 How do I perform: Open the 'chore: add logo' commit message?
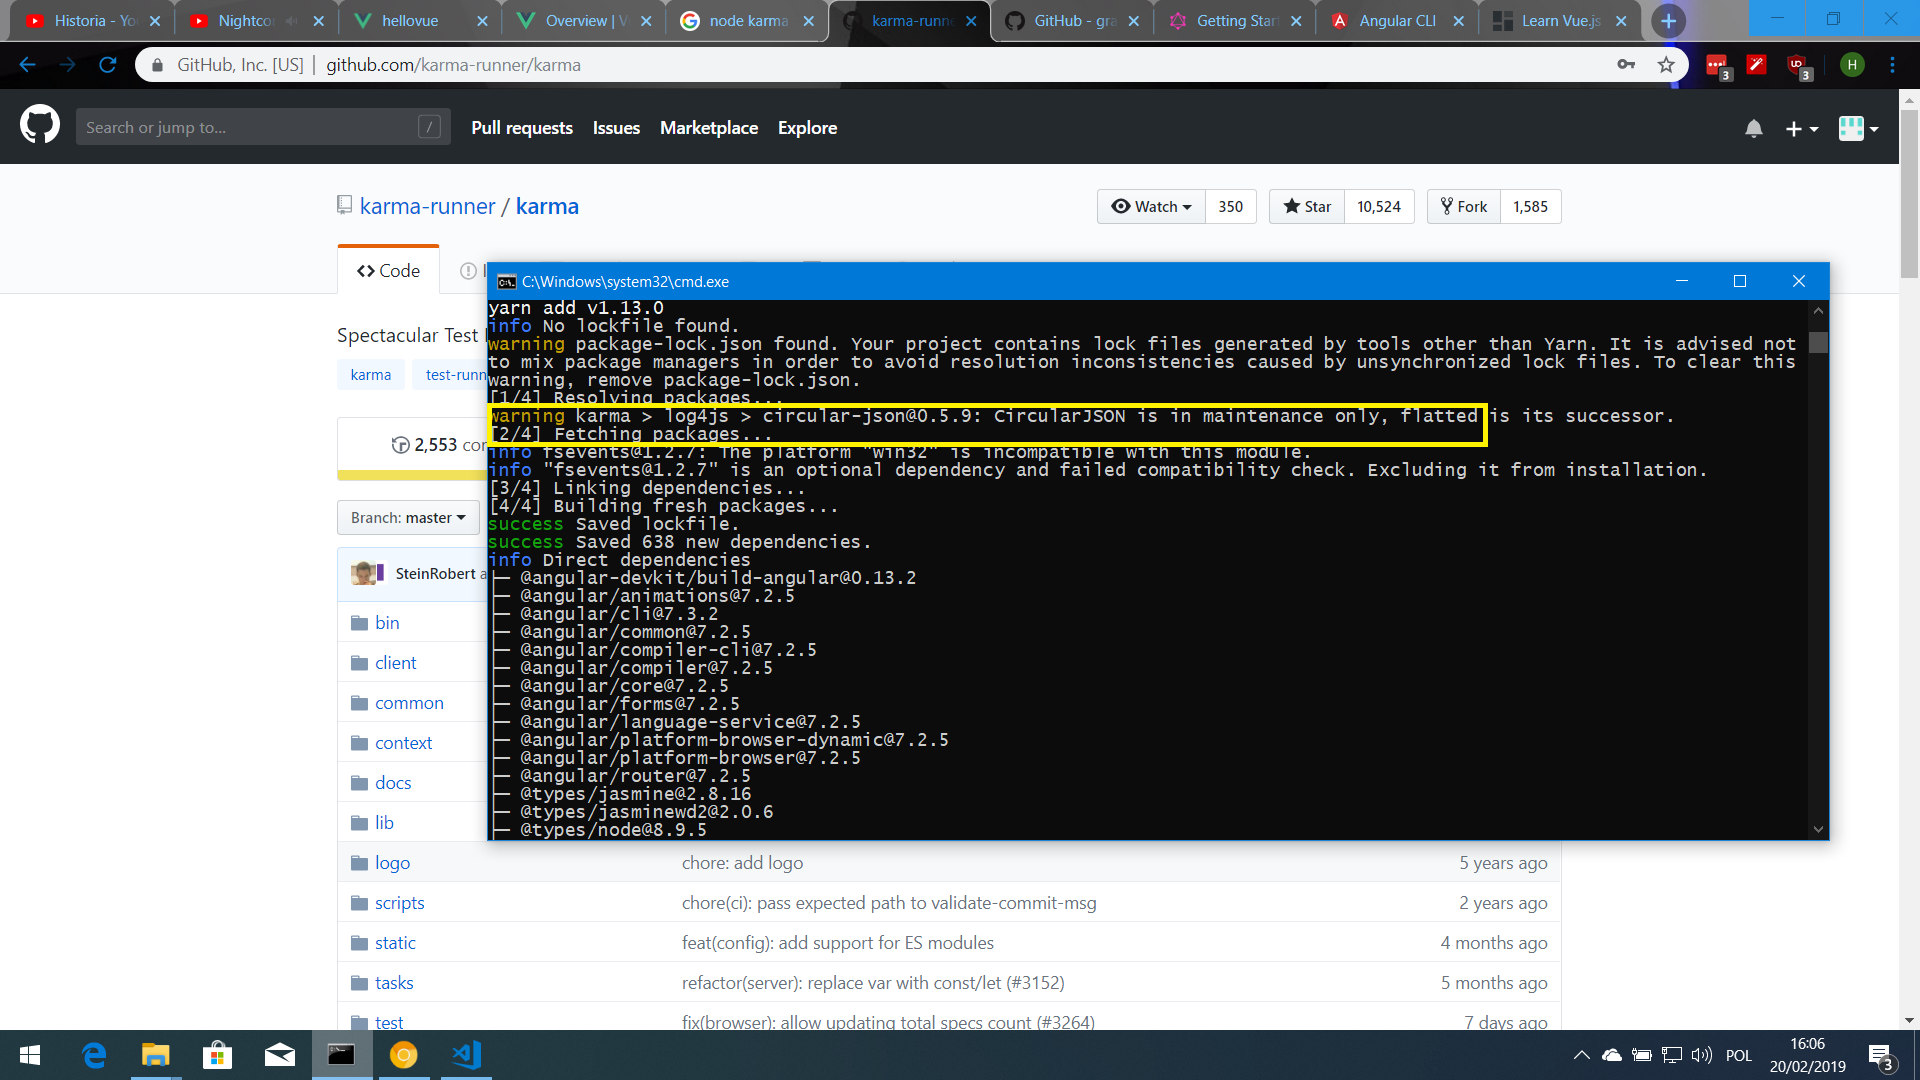pos(742,862)
